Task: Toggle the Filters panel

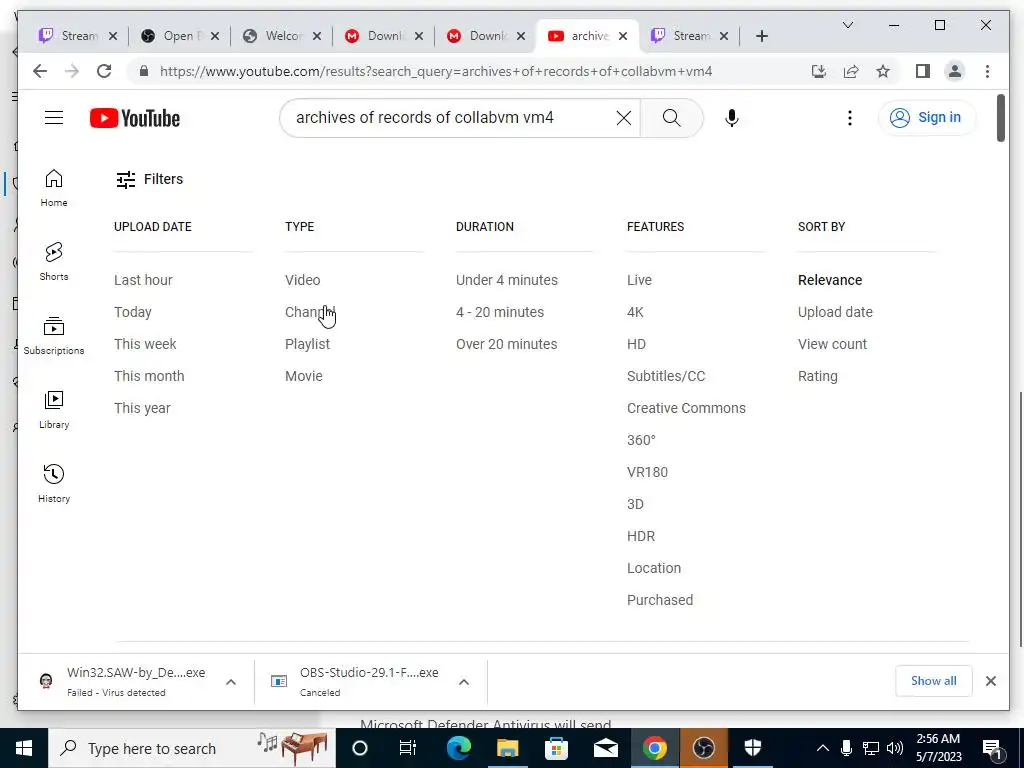Action: tap(150, 179)
